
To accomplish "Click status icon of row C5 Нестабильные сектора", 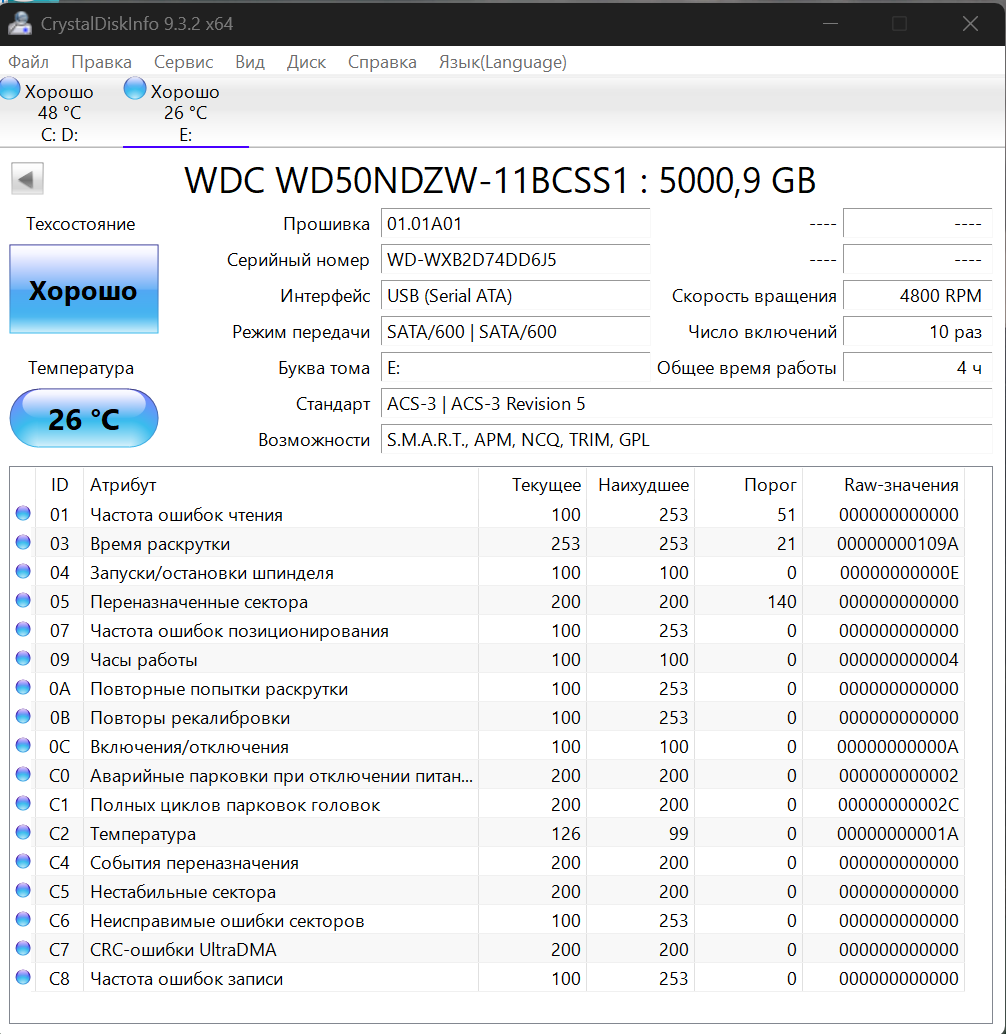I will coord(23,890).
